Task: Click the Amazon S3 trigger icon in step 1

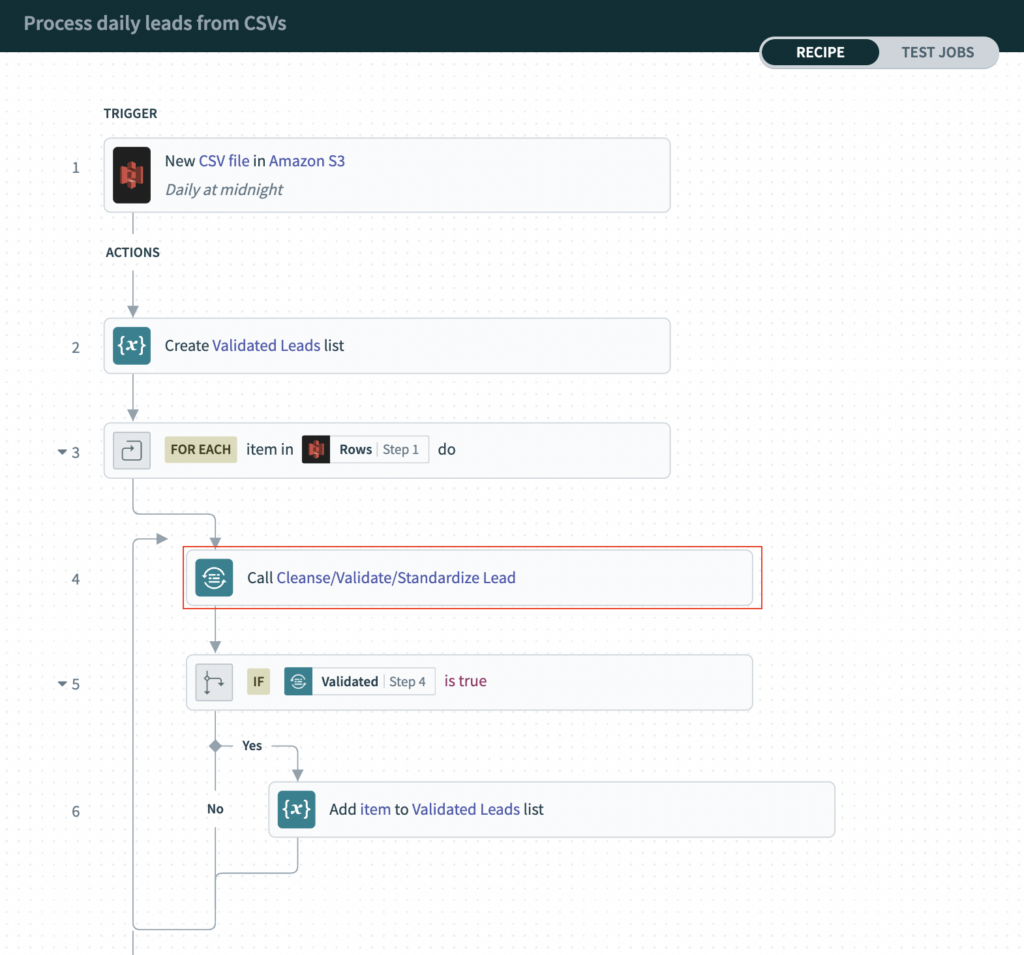Action: (x=131, y=173)
